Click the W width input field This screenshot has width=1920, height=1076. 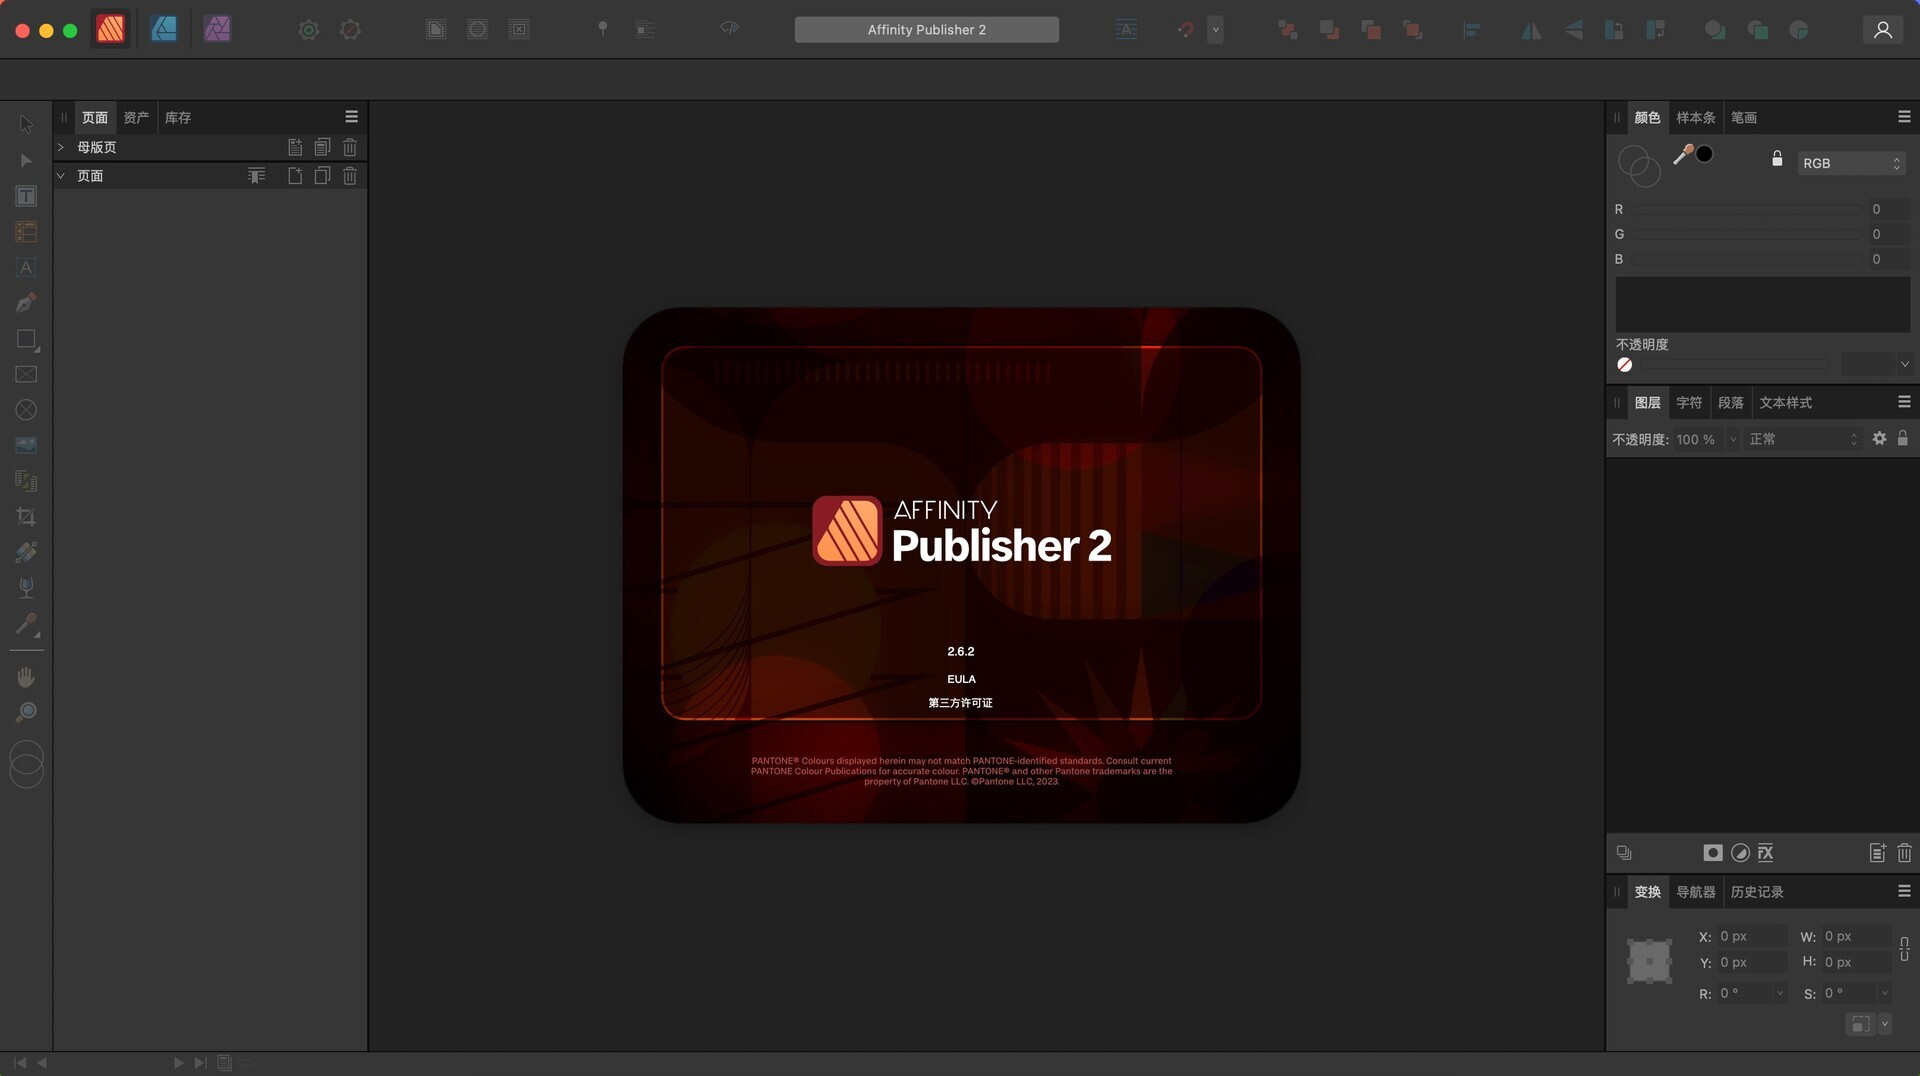coord(1856,936)
